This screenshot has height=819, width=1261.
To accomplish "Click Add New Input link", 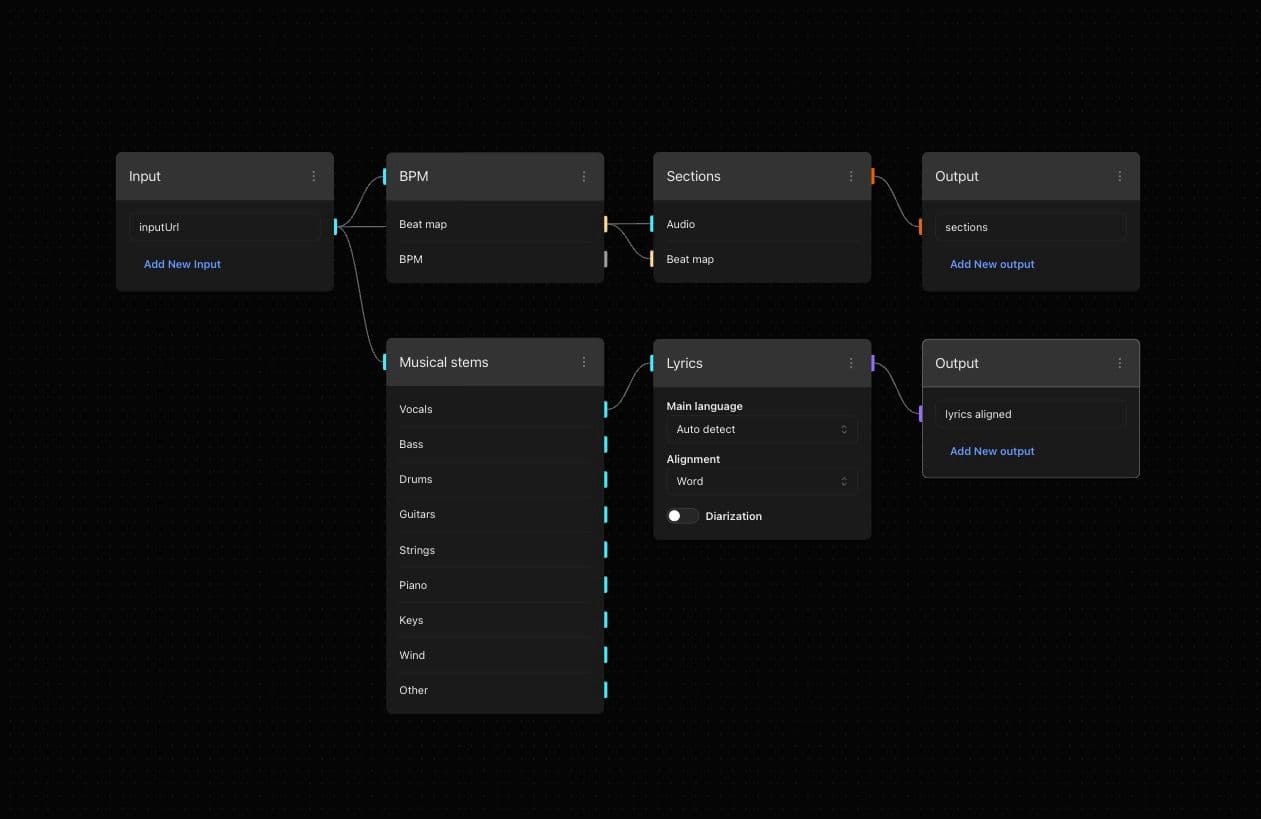I will click(182, 264).
